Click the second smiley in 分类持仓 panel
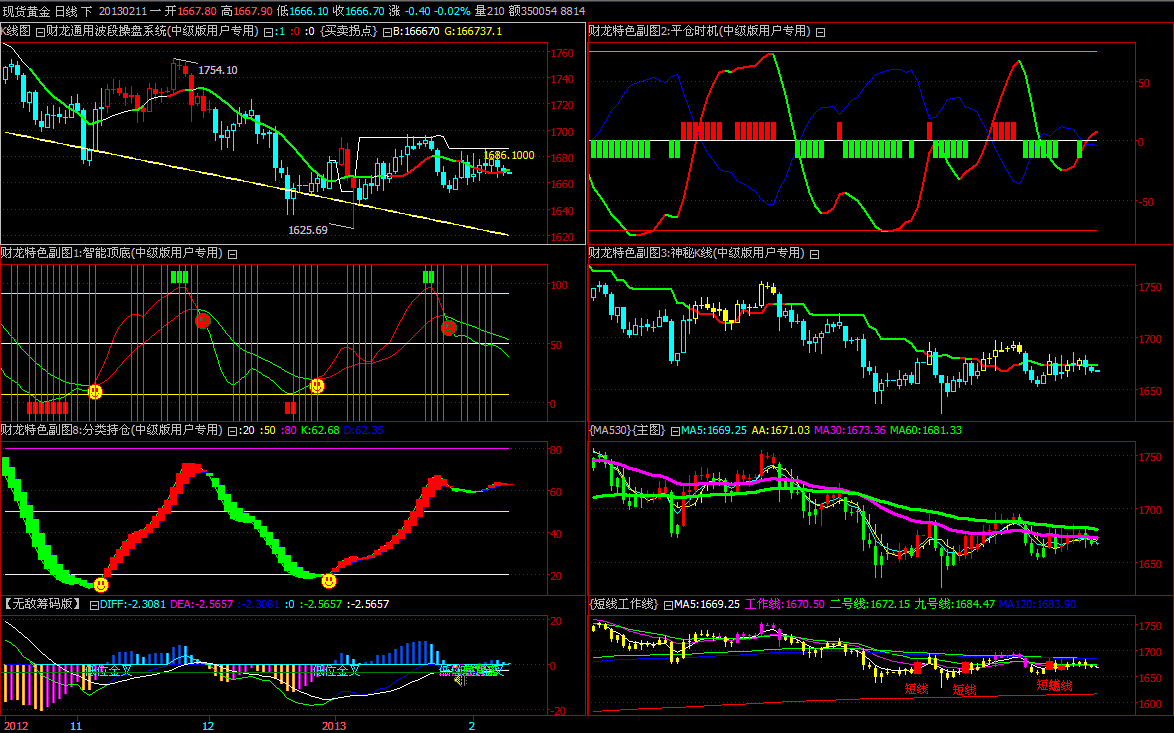The image size is (1174, 733). pos(329,580)
